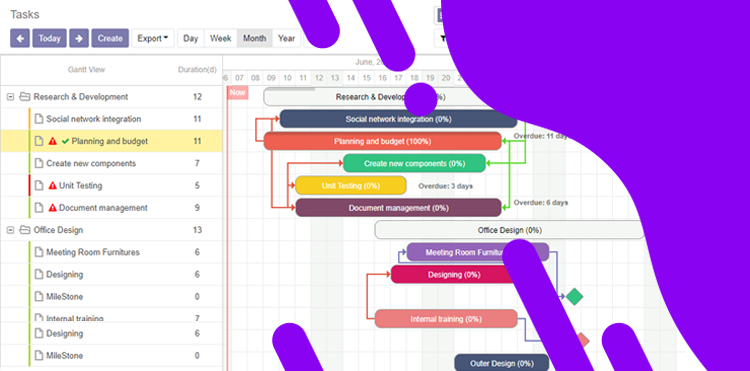
Task: Click the Planning and budget warning triangle
Action: [53, 142]
